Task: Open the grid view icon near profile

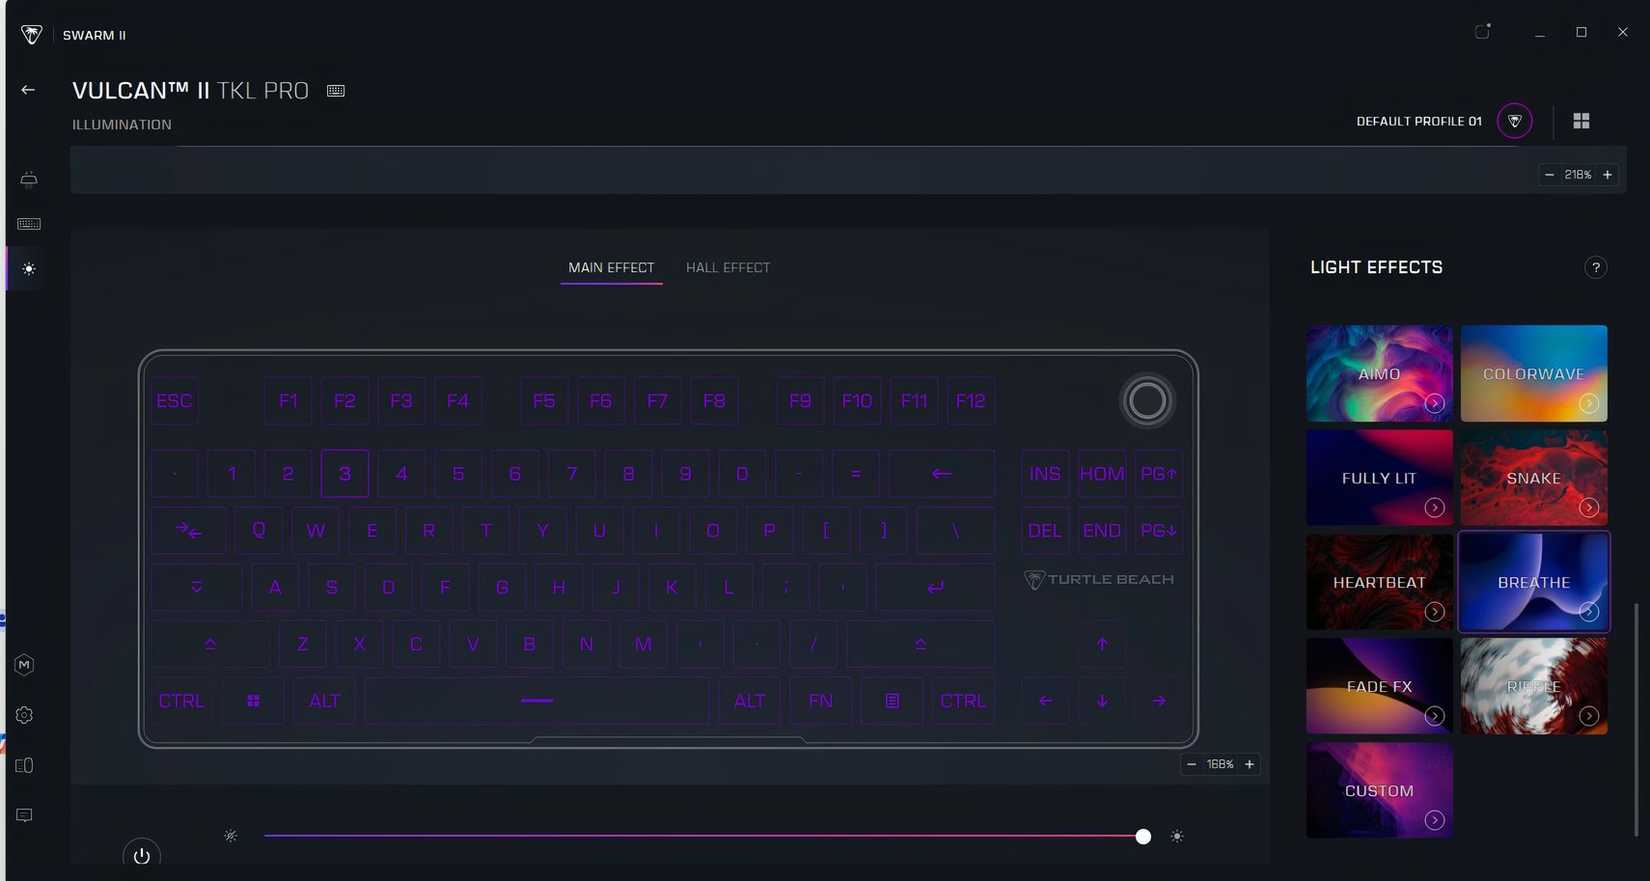Action: (x=1581, y=121)
